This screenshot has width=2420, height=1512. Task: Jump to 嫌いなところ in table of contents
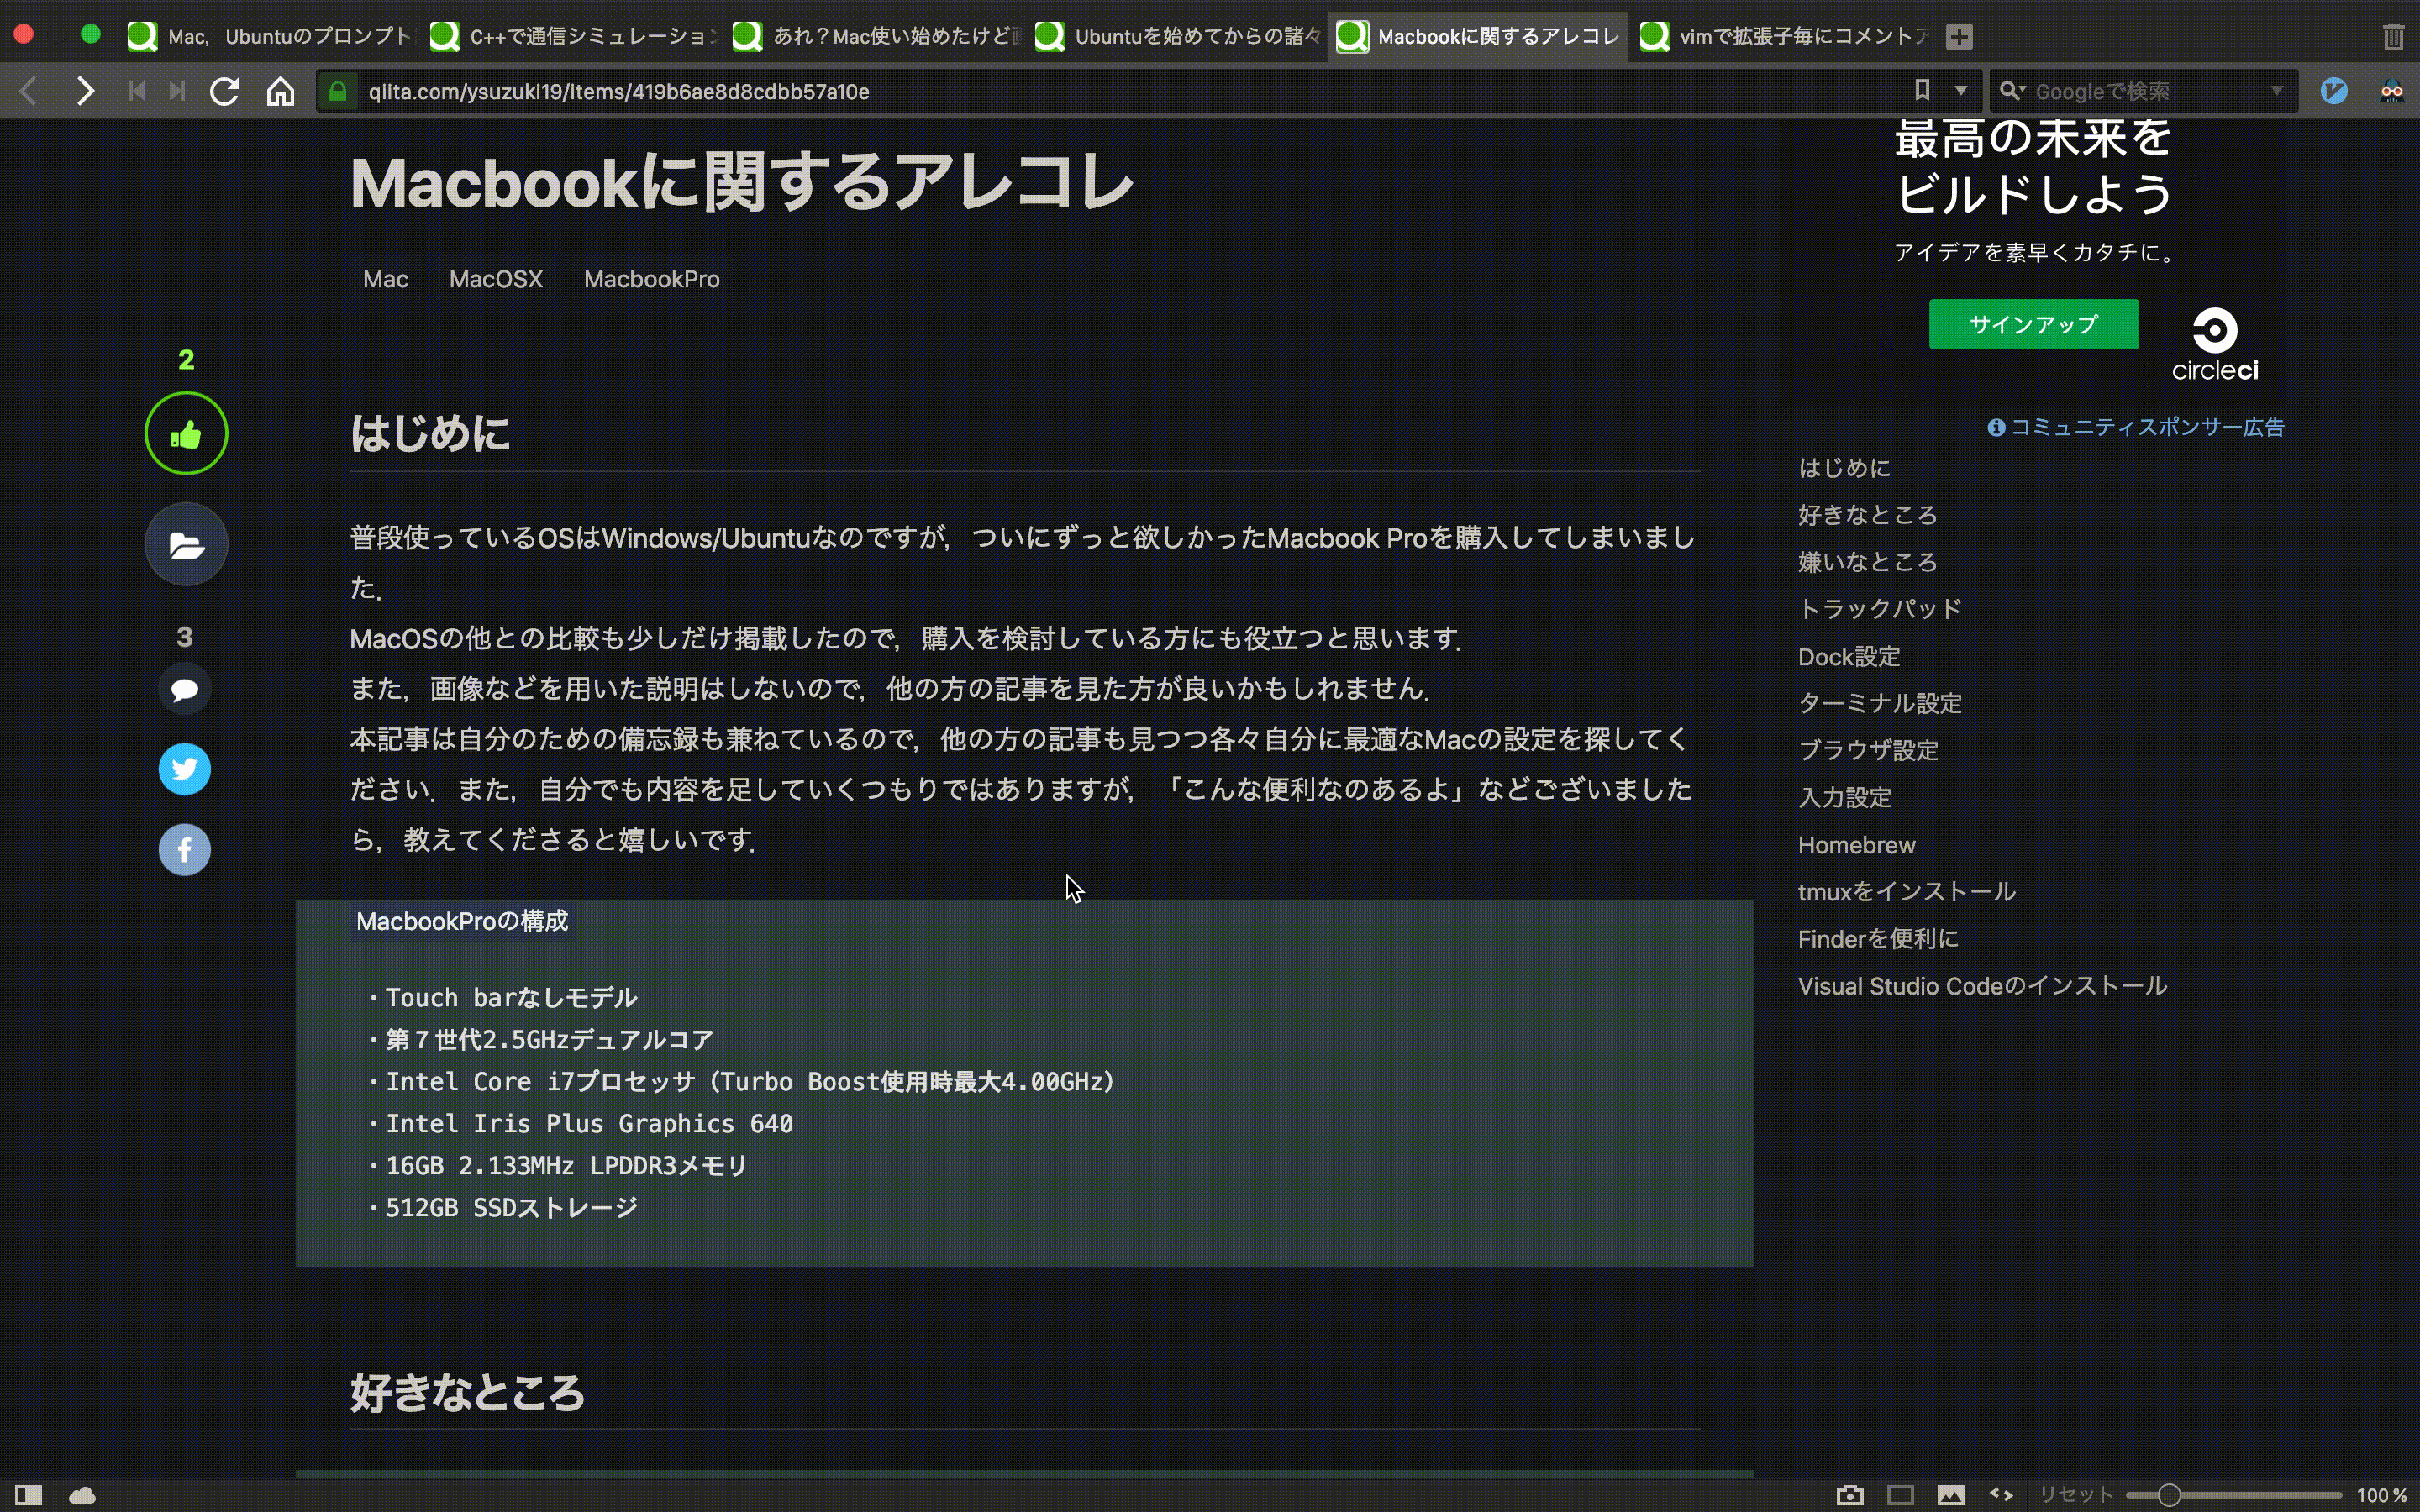pyautogui.click(x=1868, y=562)
